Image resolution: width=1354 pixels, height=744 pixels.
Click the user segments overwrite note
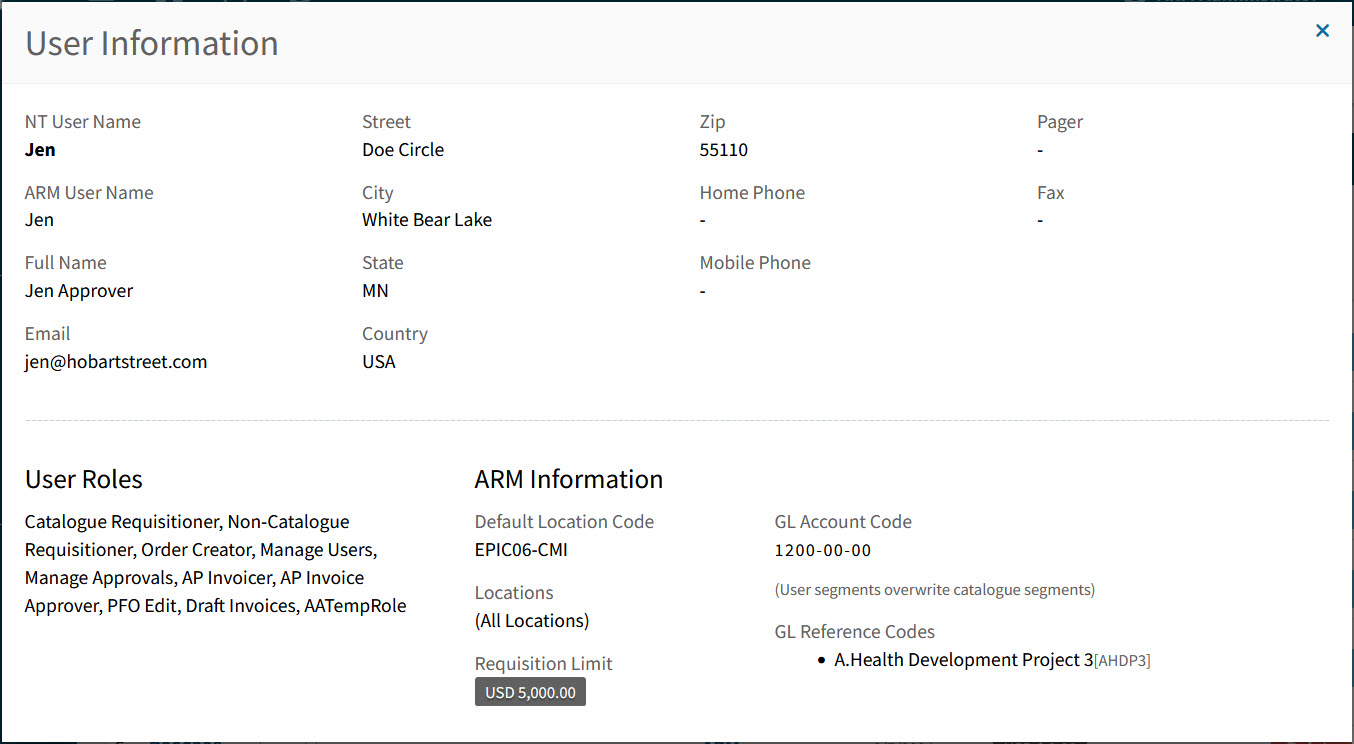[x=935, y=590]
